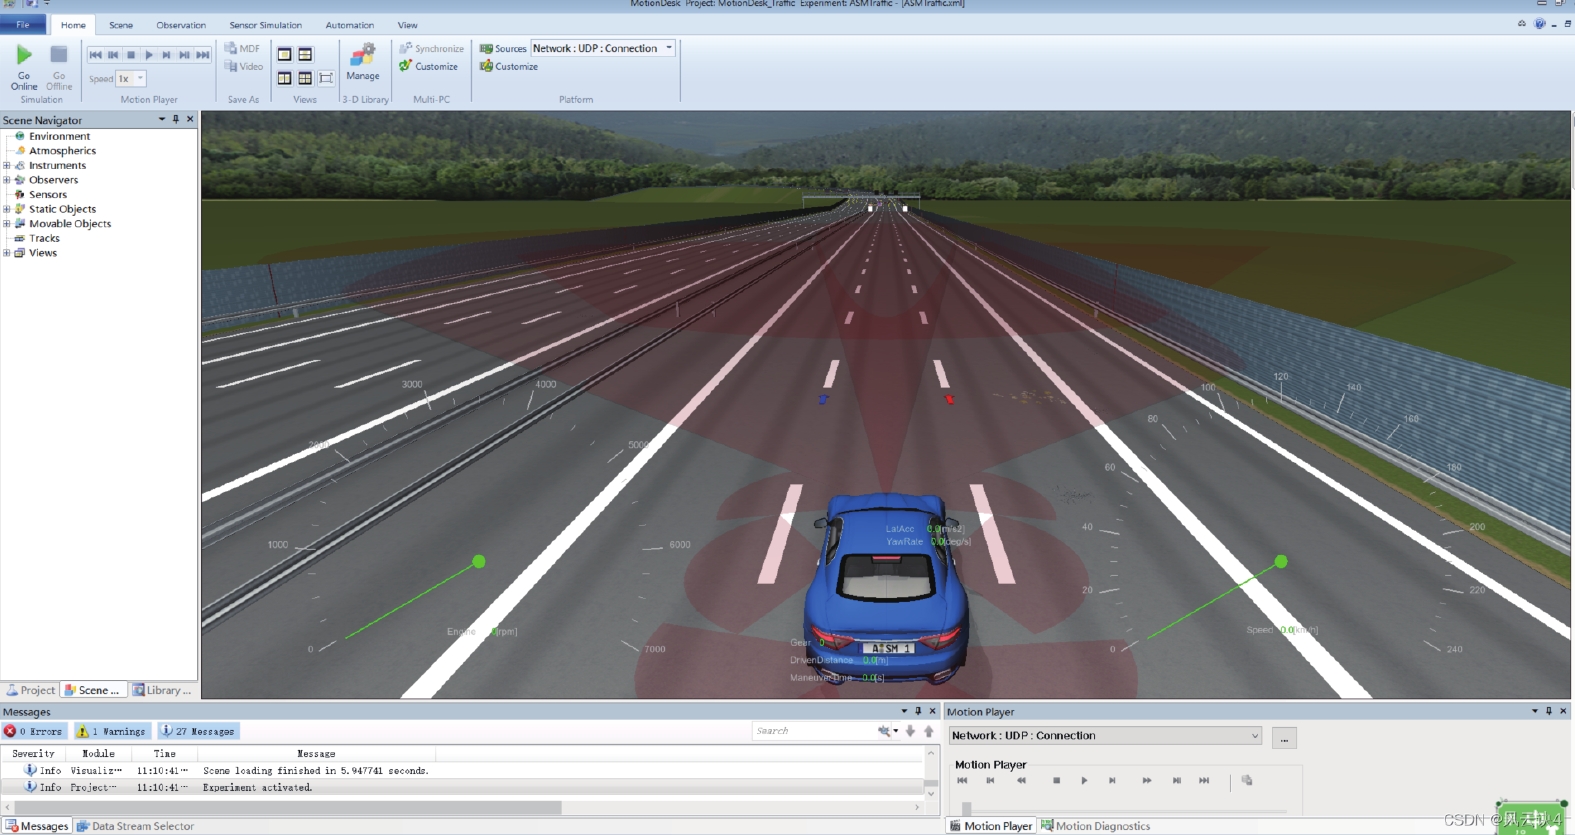Viewport: 1575px width, 835px height.
Task: Open the ribbon Platform connection dropdown
Action: [x=669, y=48]
